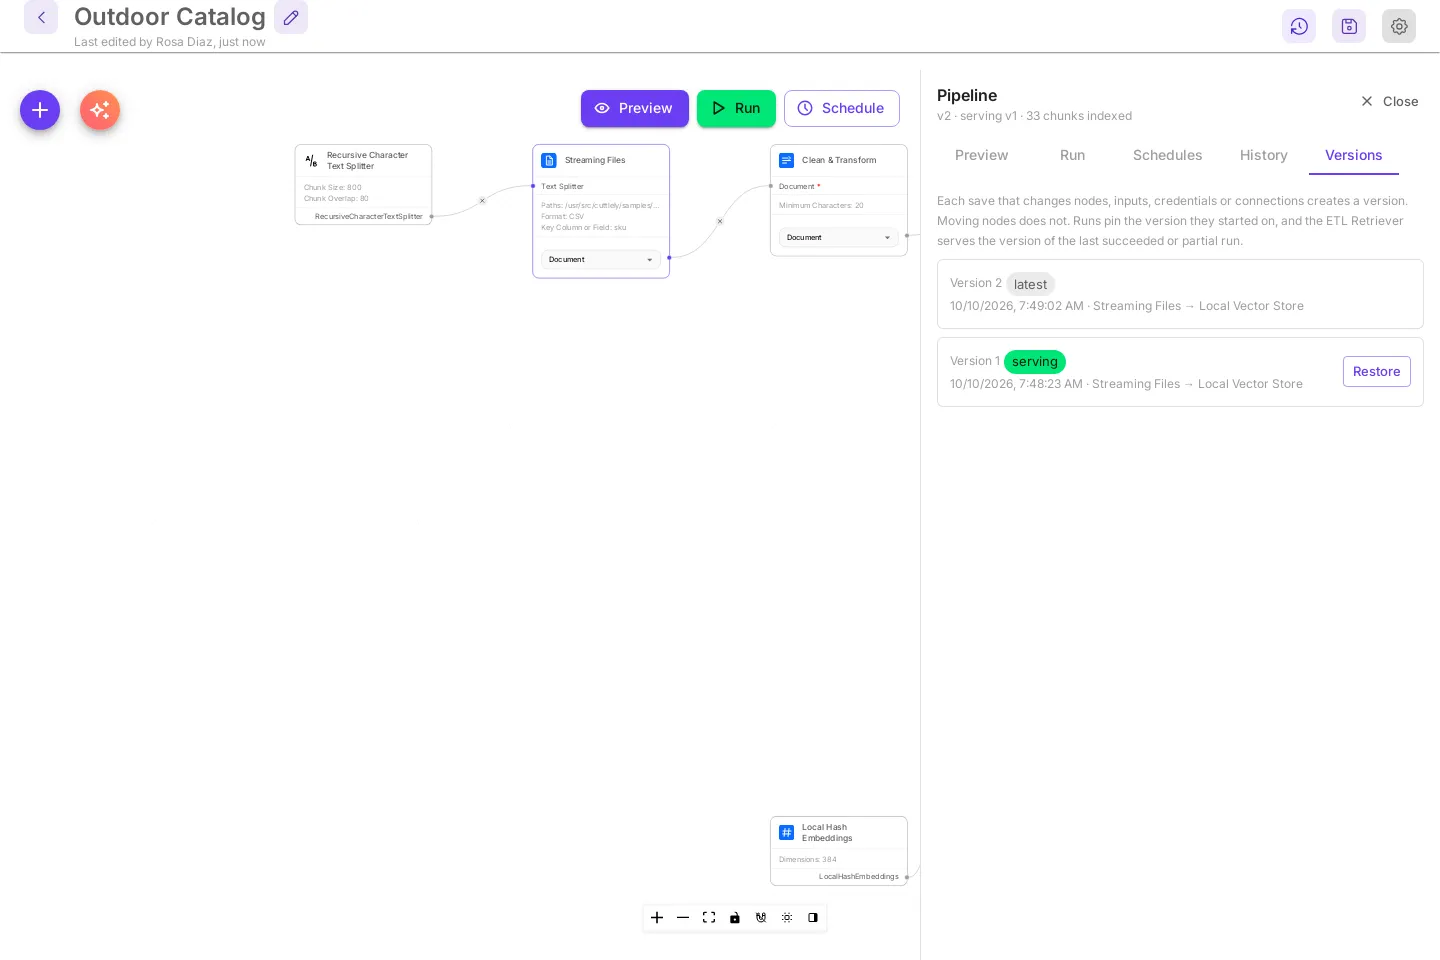Click Version 2 timestamp 7:49:02 AM
The image size is (1440, 960).
click(x=1017, y=306)
